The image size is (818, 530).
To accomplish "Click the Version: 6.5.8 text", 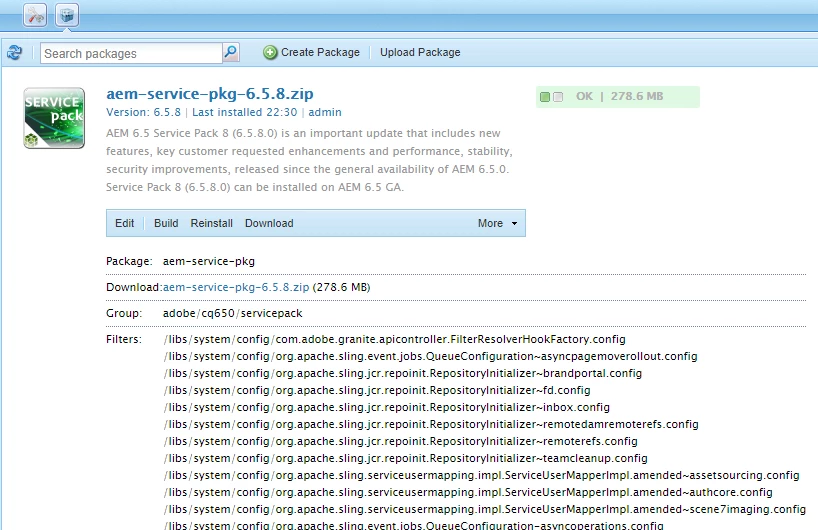I will (143, 112).
